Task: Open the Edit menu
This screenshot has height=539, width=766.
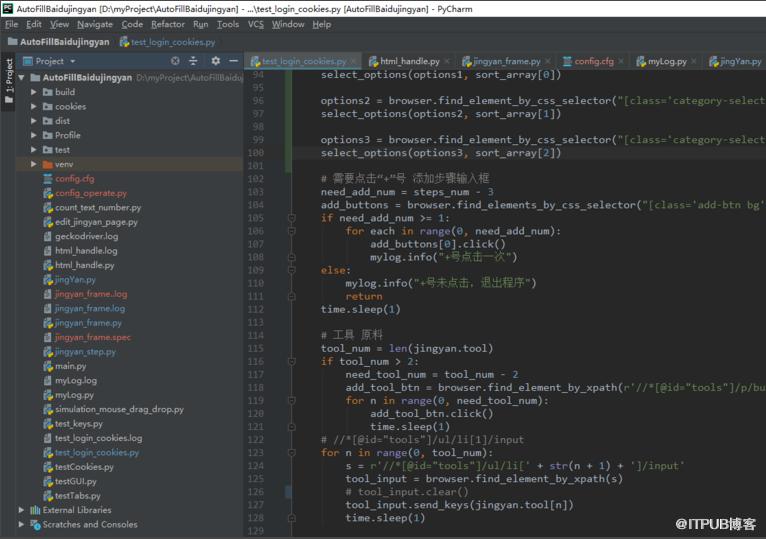Action: pos(34,24)
